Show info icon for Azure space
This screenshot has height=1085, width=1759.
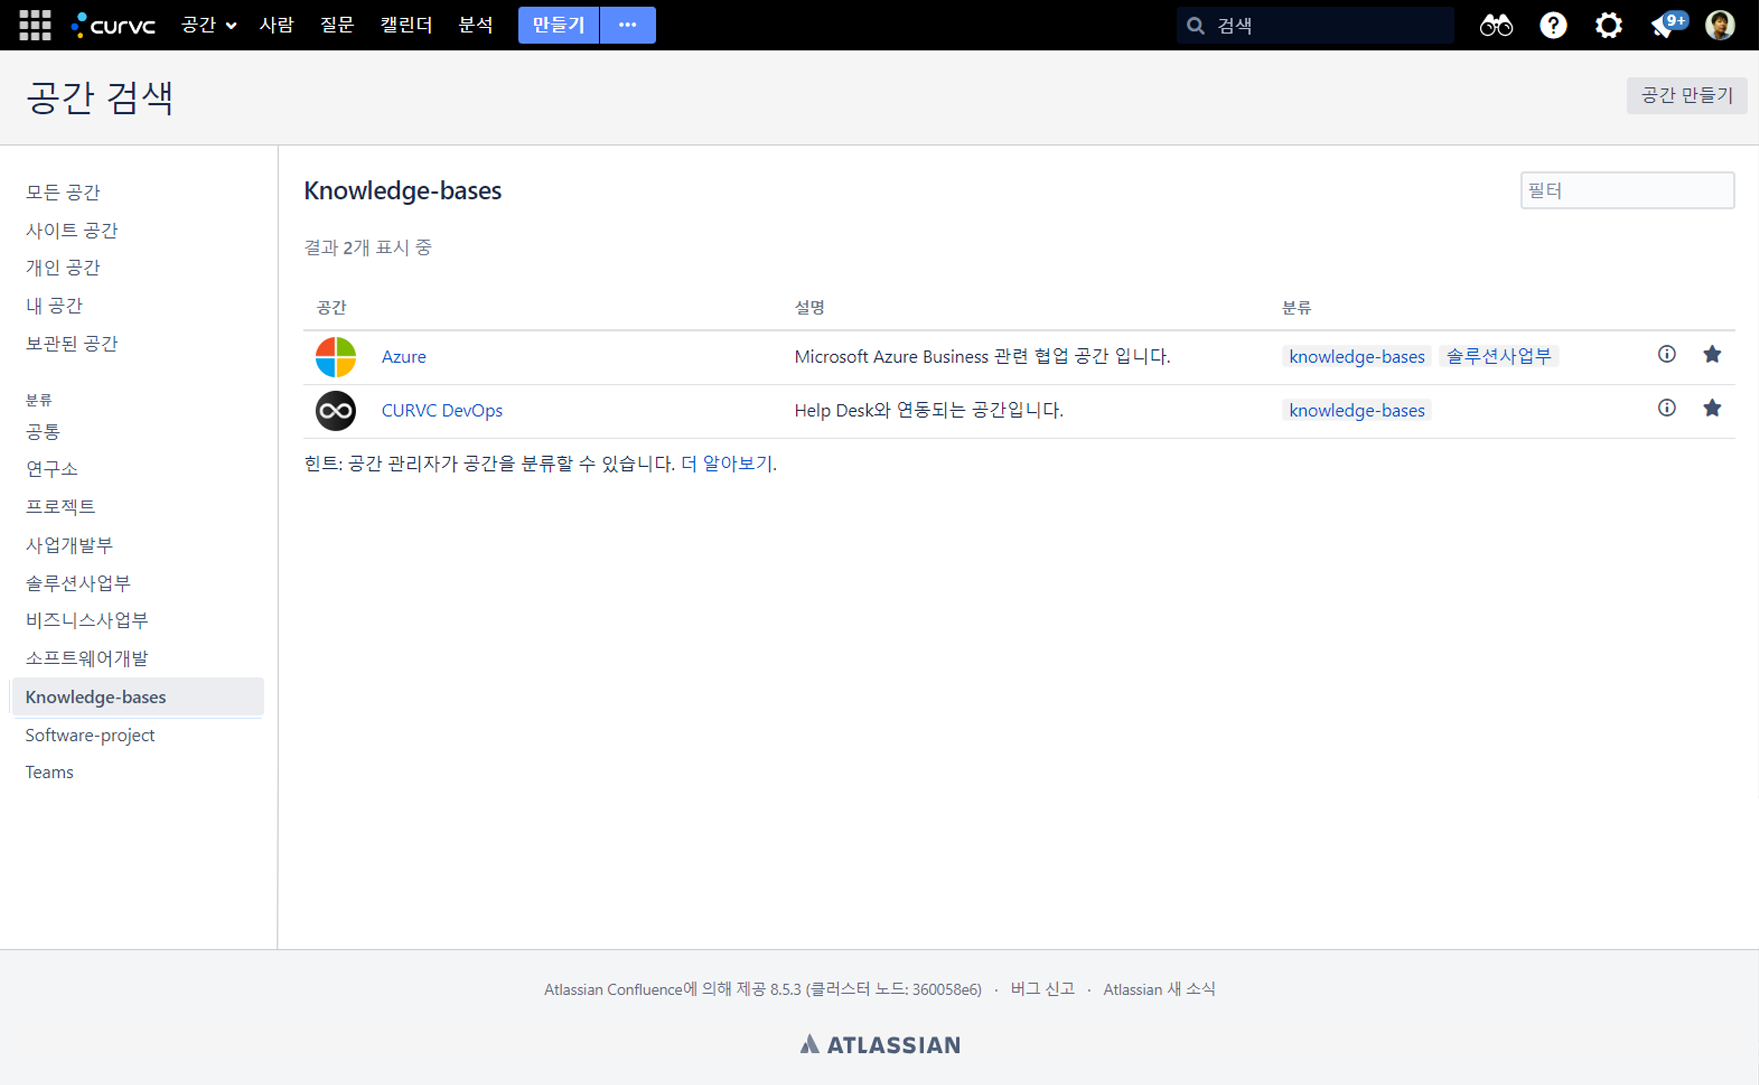[1666, 354]
